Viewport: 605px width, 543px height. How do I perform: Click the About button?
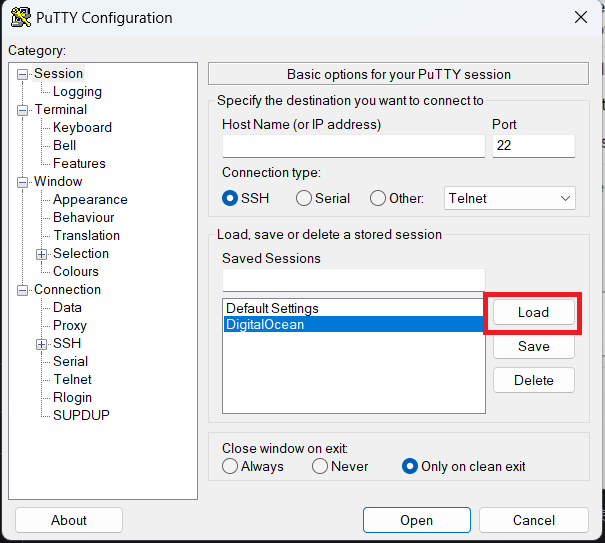(x=69, y=520)
